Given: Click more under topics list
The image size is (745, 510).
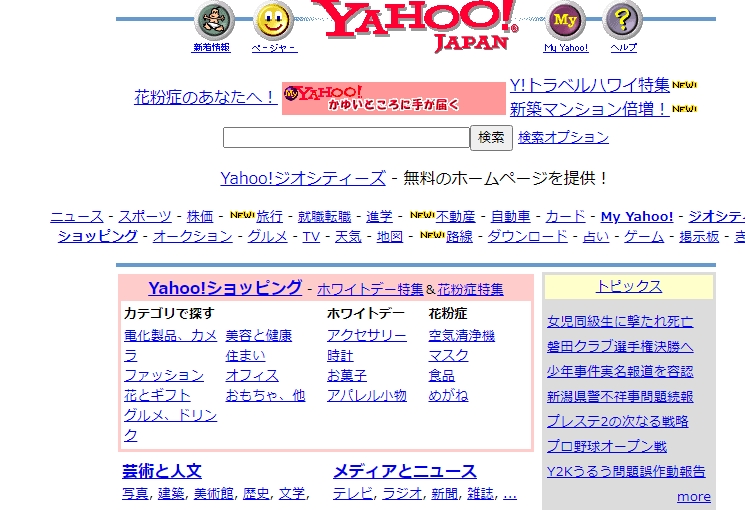Looking at the screenshot, I should click(x=694, y=497).
